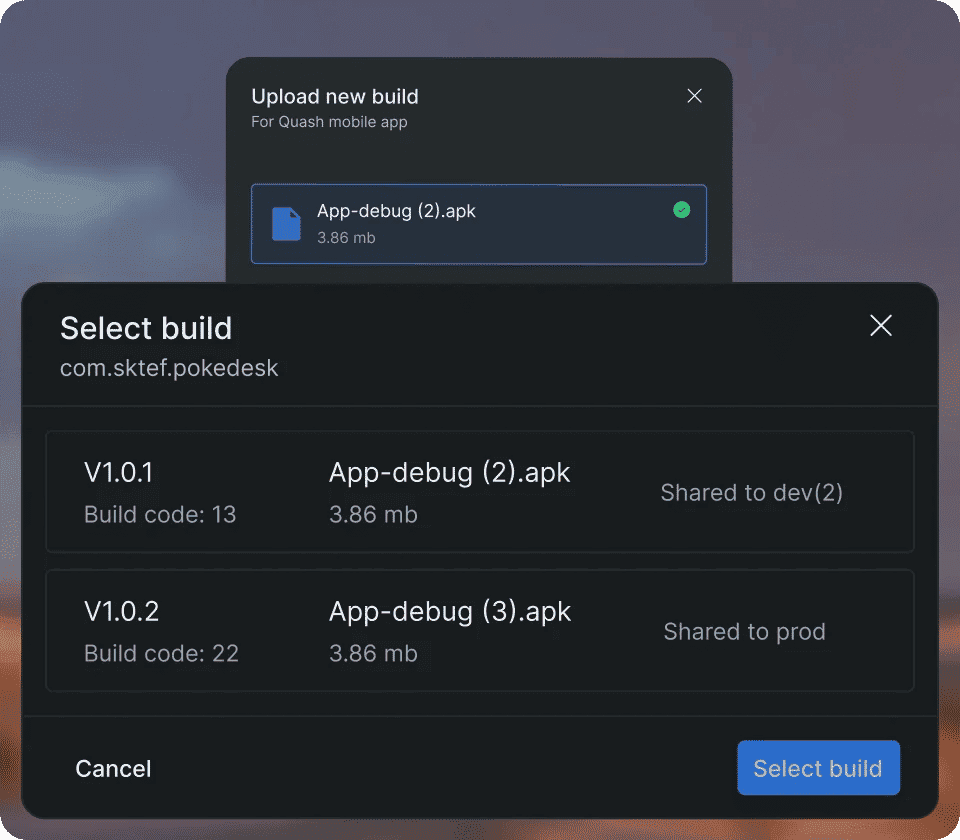Viewport: 960px width, 840px height.
Task: Click the blue APK file icon
Action: (x=287, y=224)
